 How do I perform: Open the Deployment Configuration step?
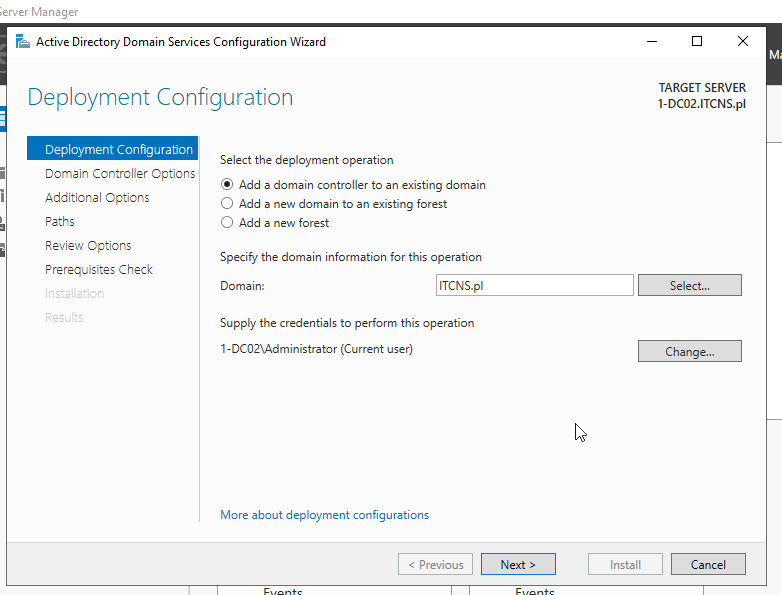click(x=118, y=150)
